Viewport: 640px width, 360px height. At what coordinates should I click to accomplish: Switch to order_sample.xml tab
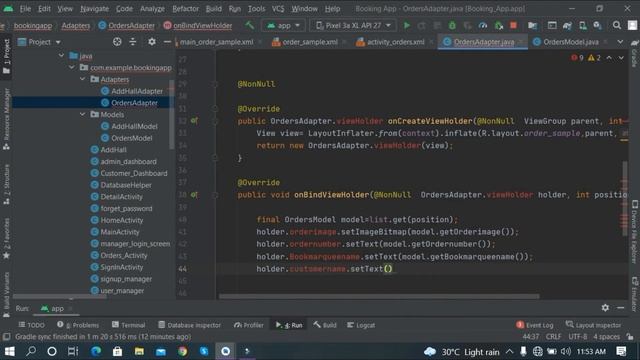[310, 42]
